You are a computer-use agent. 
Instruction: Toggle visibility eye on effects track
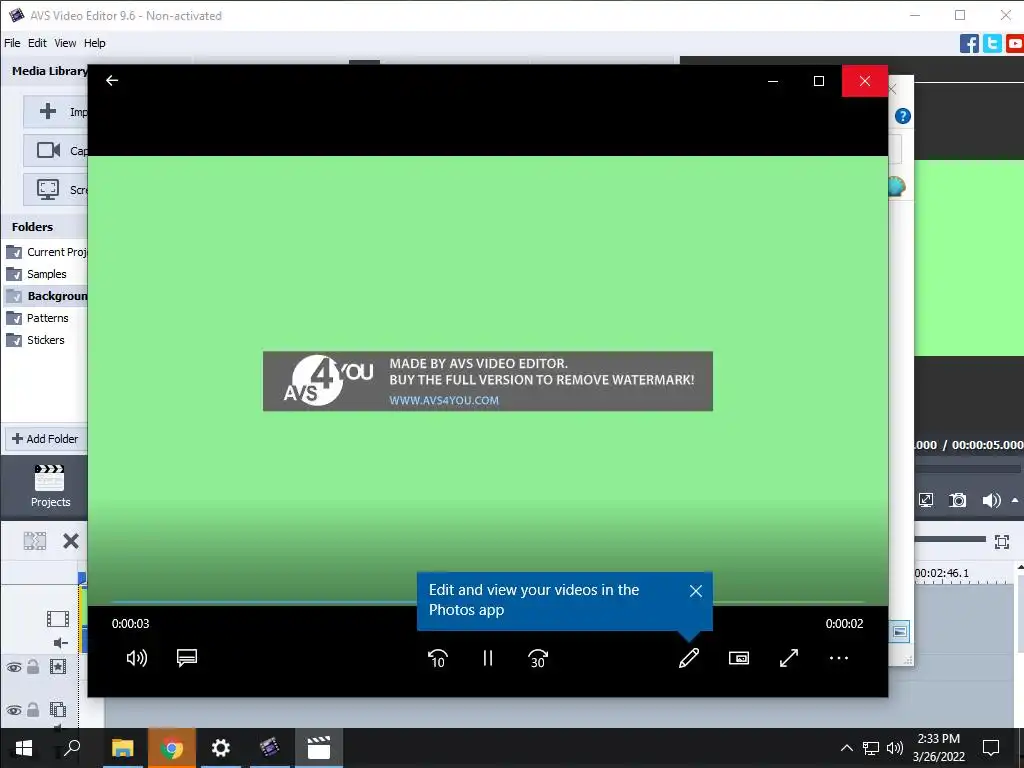click(14, 667)
